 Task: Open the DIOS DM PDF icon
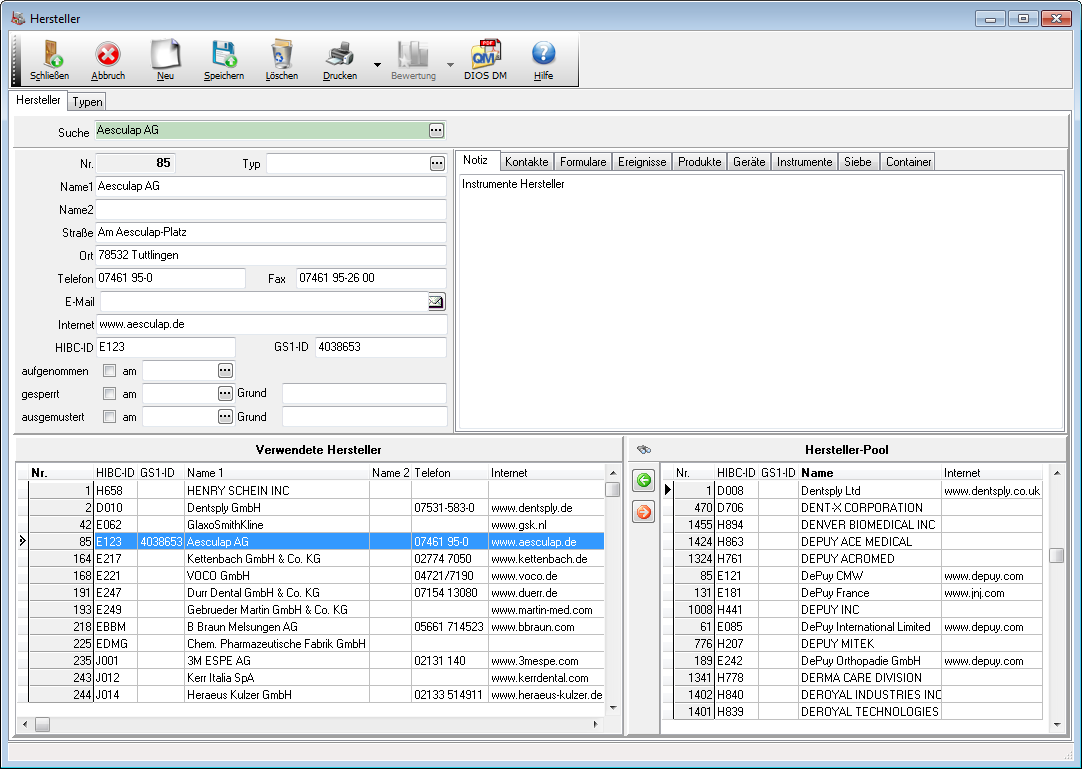(x=485, y=54)
